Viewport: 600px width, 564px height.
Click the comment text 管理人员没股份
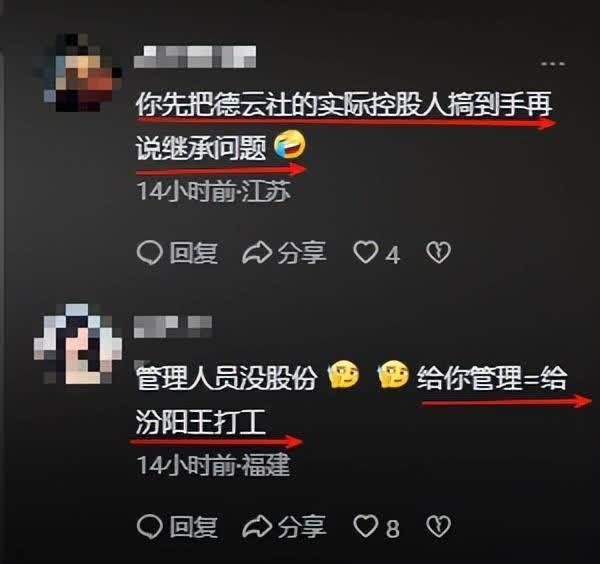(227, 378)
